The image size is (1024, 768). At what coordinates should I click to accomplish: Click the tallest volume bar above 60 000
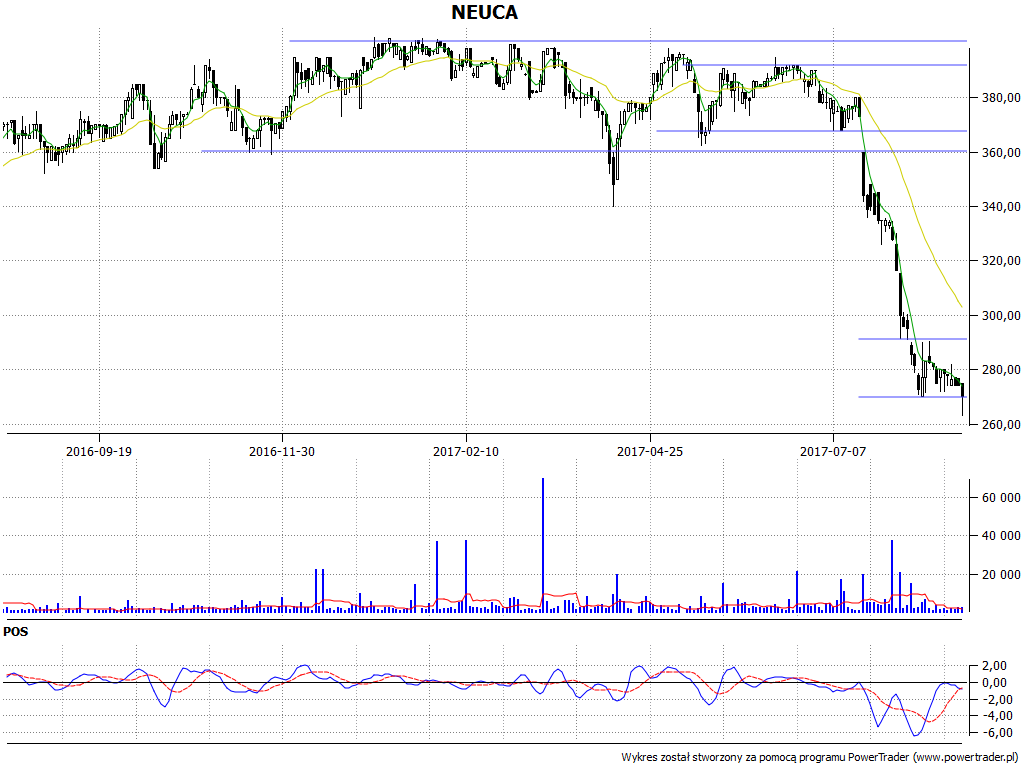pos(543,545)
